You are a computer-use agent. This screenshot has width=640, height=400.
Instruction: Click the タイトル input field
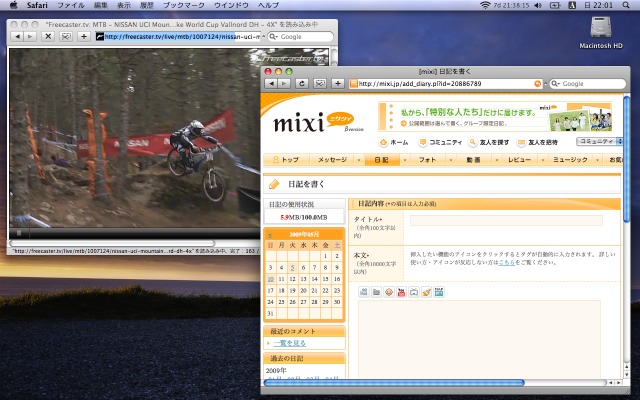tap(506, 220)
